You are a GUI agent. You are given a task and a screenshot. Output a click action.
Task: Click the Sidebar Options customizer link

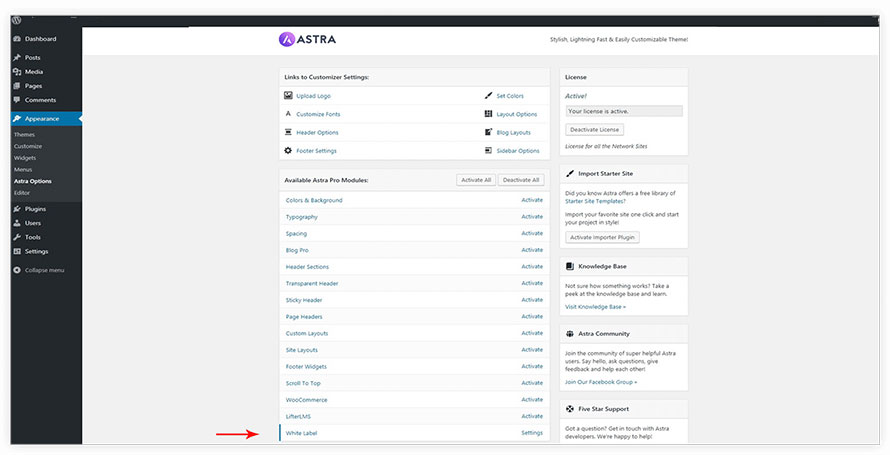(518, 151)
